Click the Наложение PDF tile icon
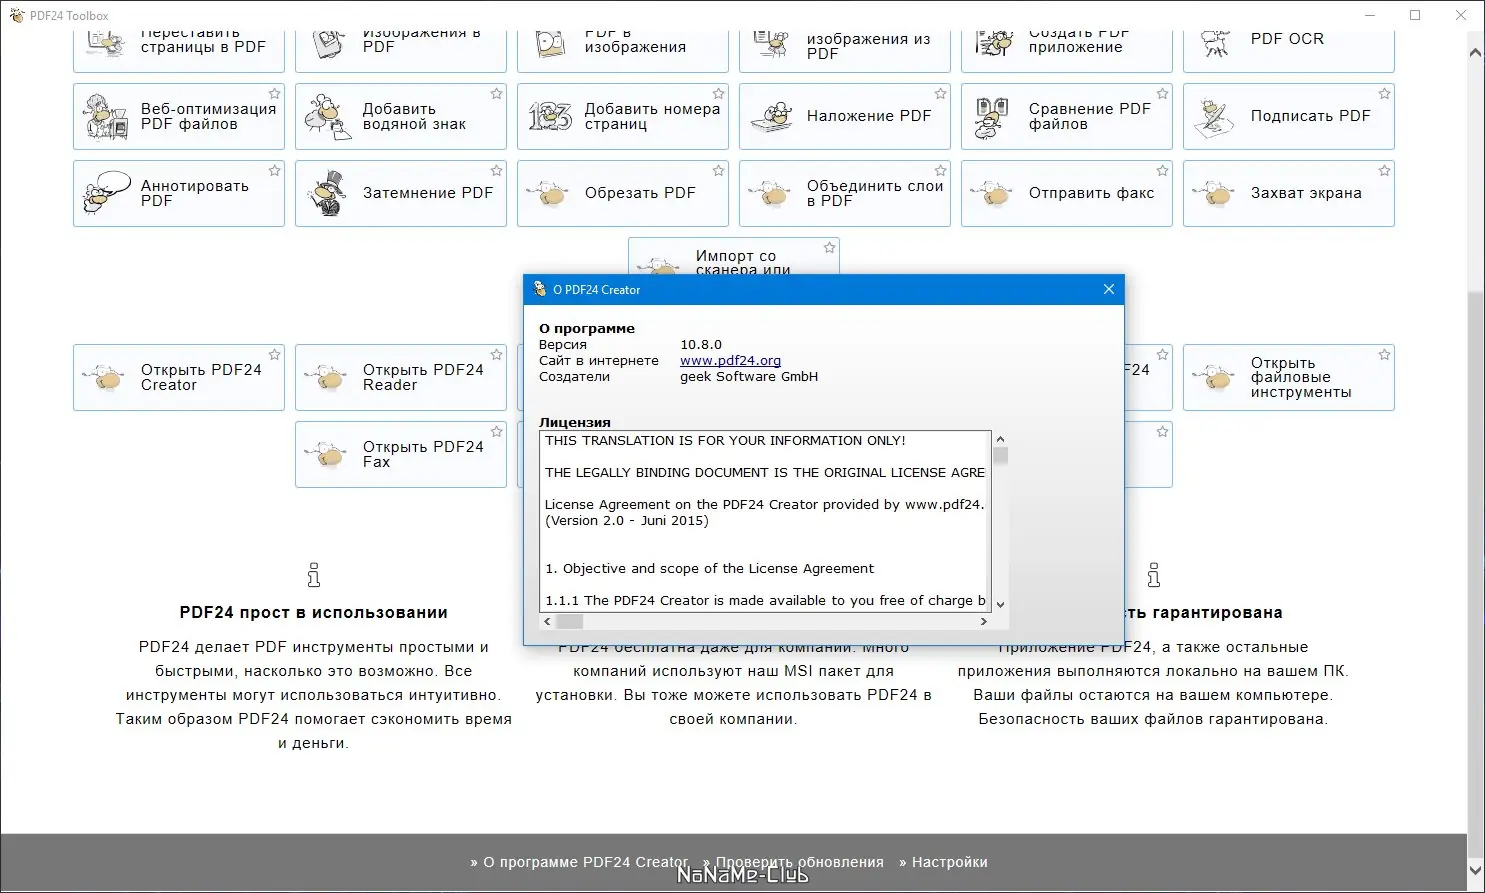 pos(772,116)
